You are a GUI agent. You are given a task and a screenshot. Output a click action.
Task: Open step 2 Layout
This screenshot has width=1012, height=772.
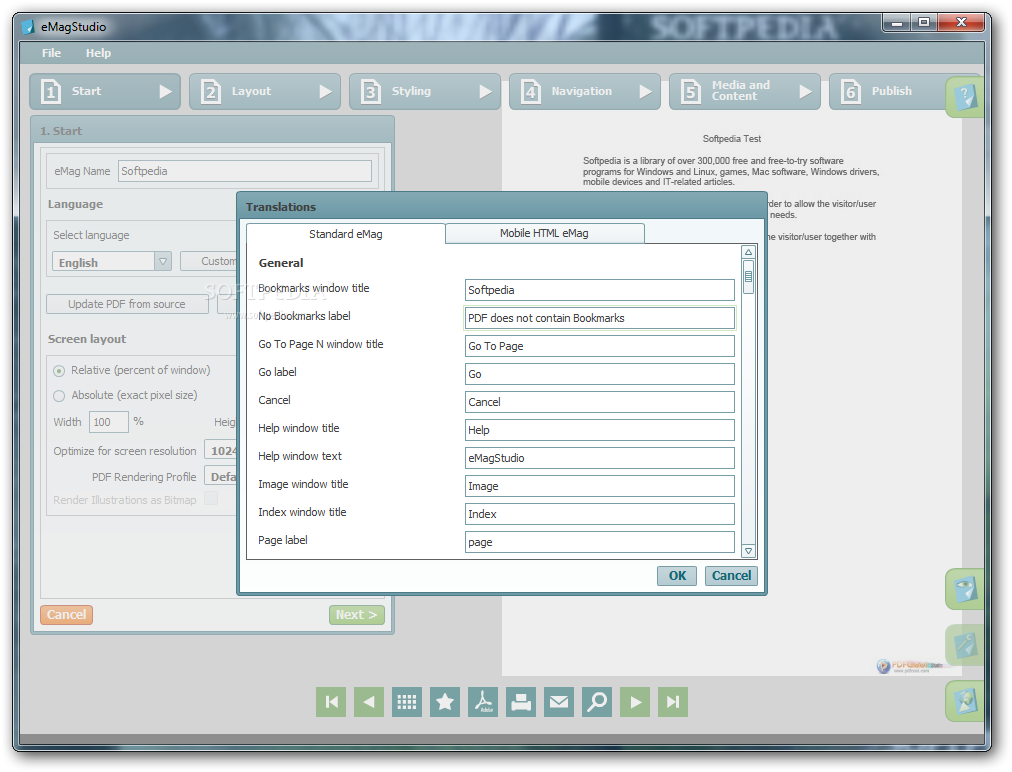[x=265, y=92]
